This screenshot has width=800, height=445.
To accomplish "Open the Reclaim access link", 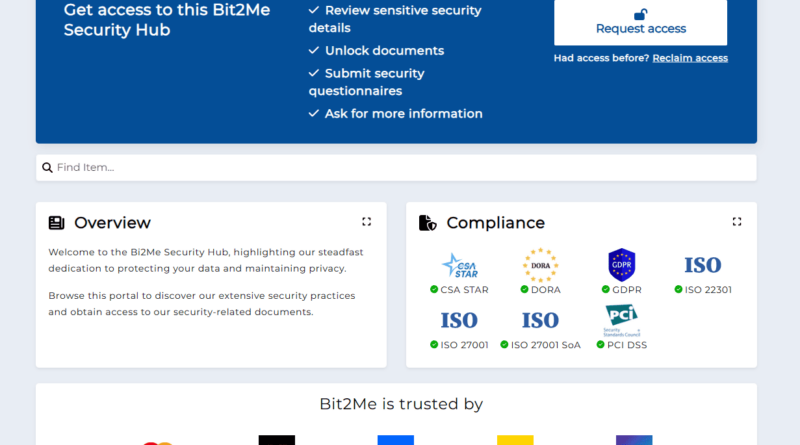I will [x=690, y=58].
